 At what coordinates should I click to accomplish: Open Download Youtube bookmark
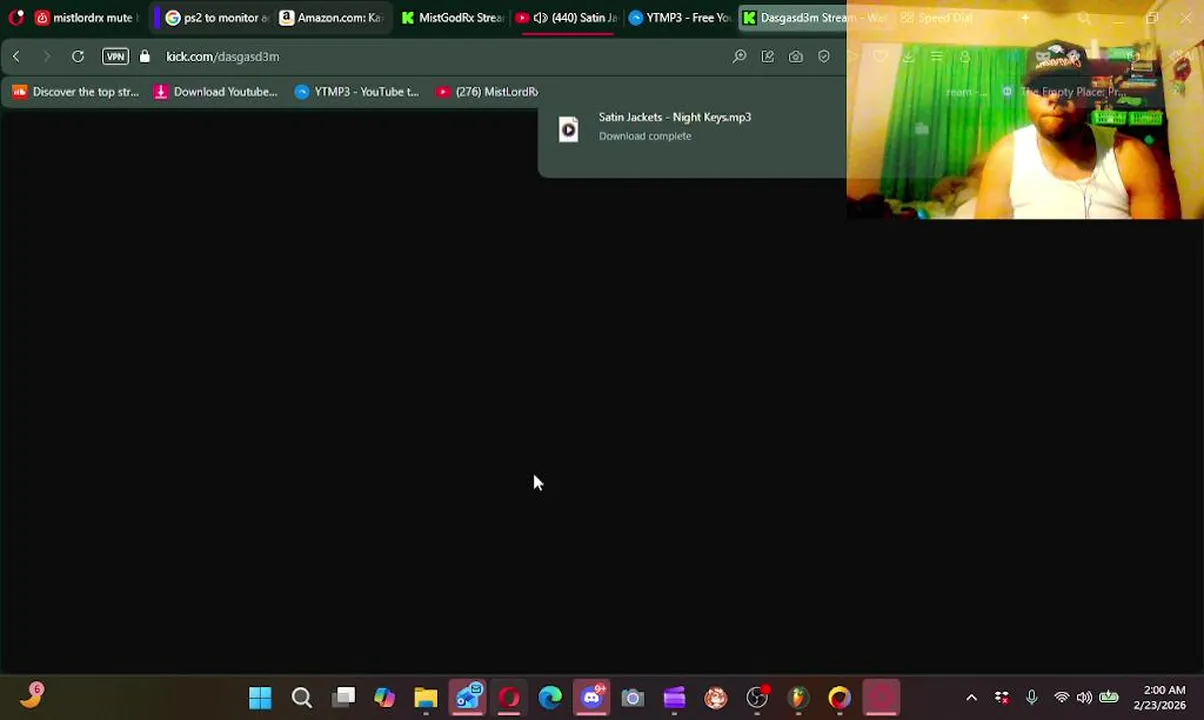pos(216,92)
